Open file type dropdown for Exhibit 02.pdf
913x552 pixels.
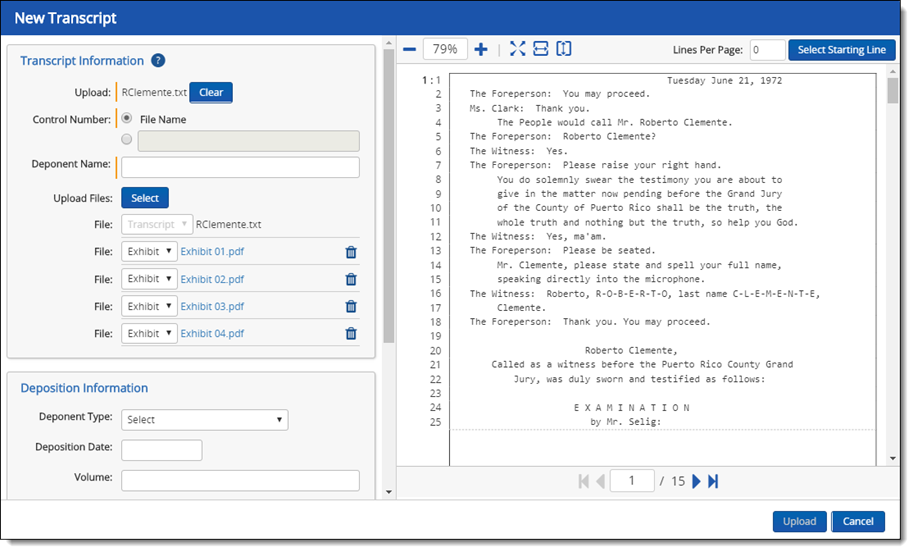pyautogui.click(x=149, y=279)
